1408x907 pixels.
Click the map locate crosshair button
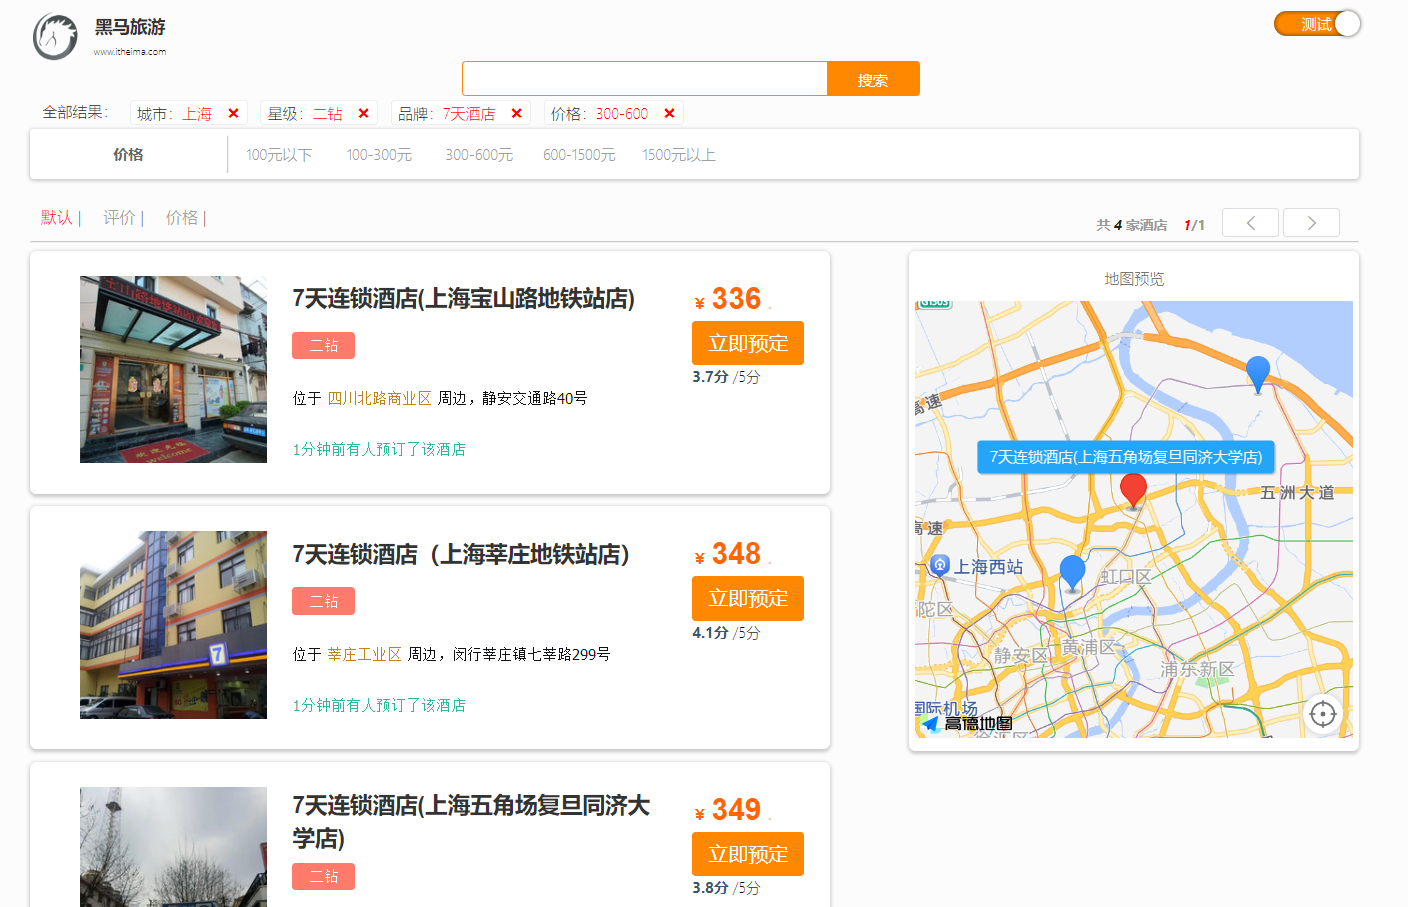(1323, 714)
